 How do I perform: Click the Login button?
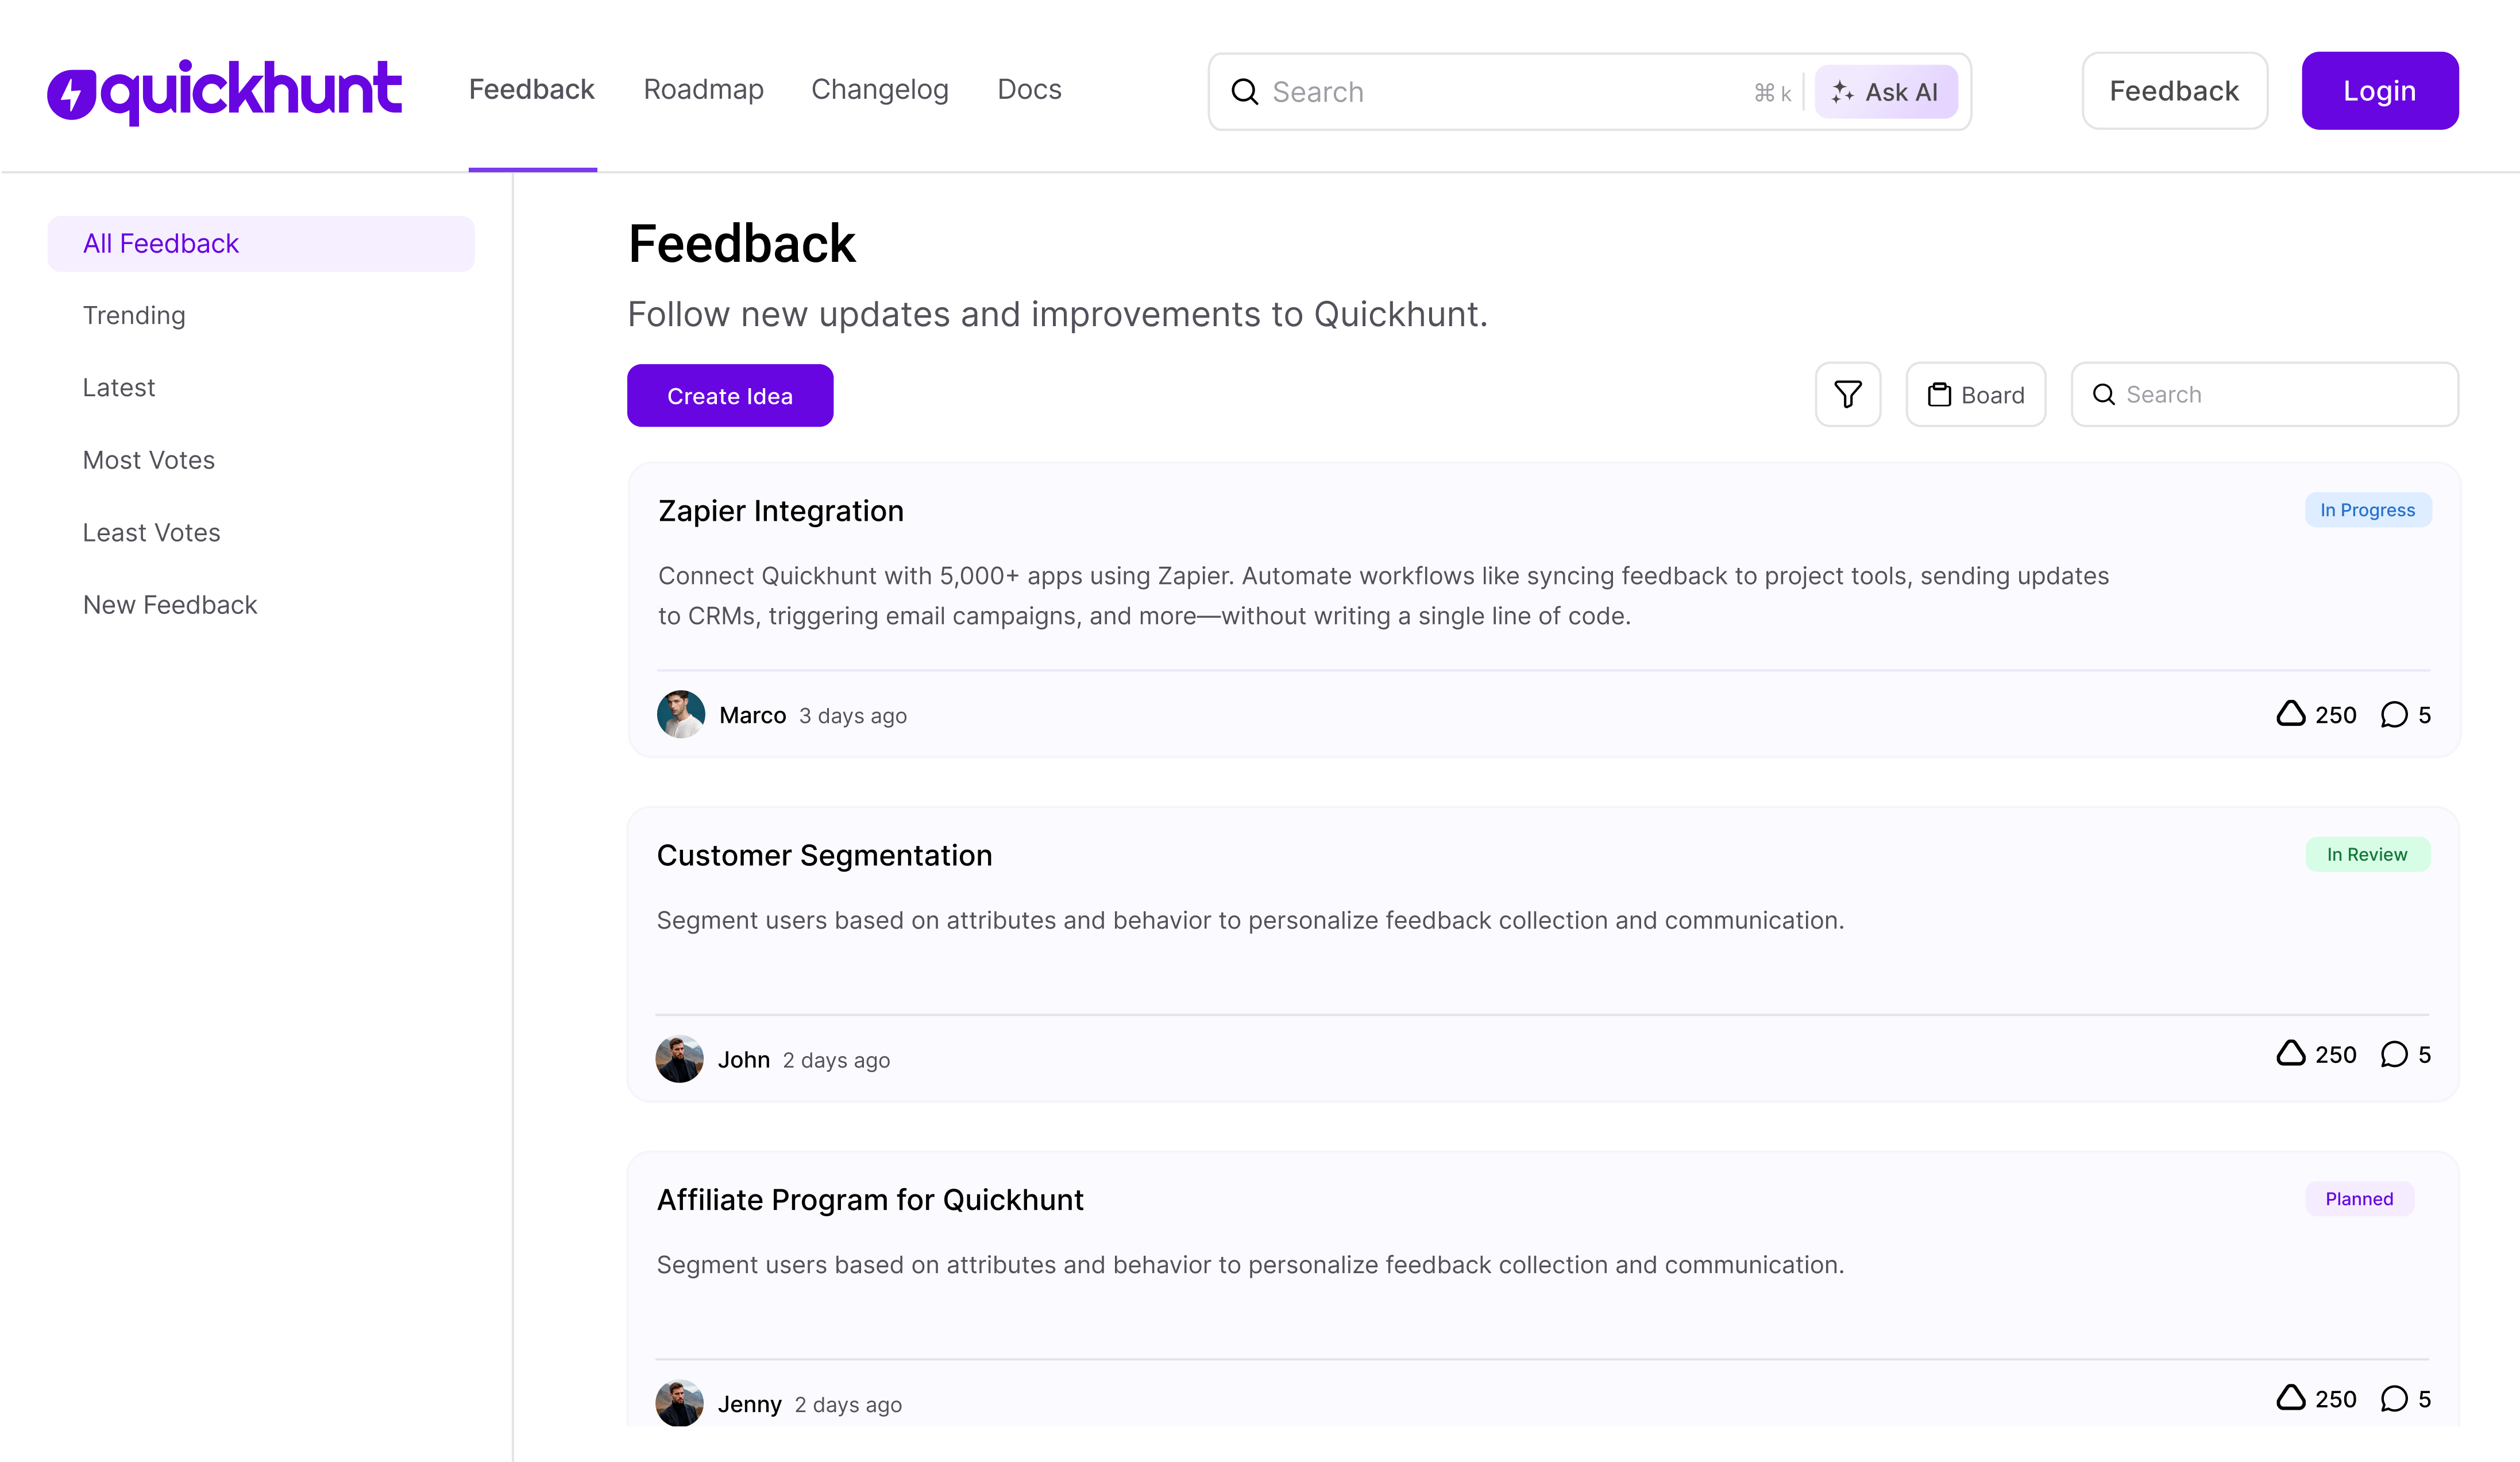(x=2380, y=91)
